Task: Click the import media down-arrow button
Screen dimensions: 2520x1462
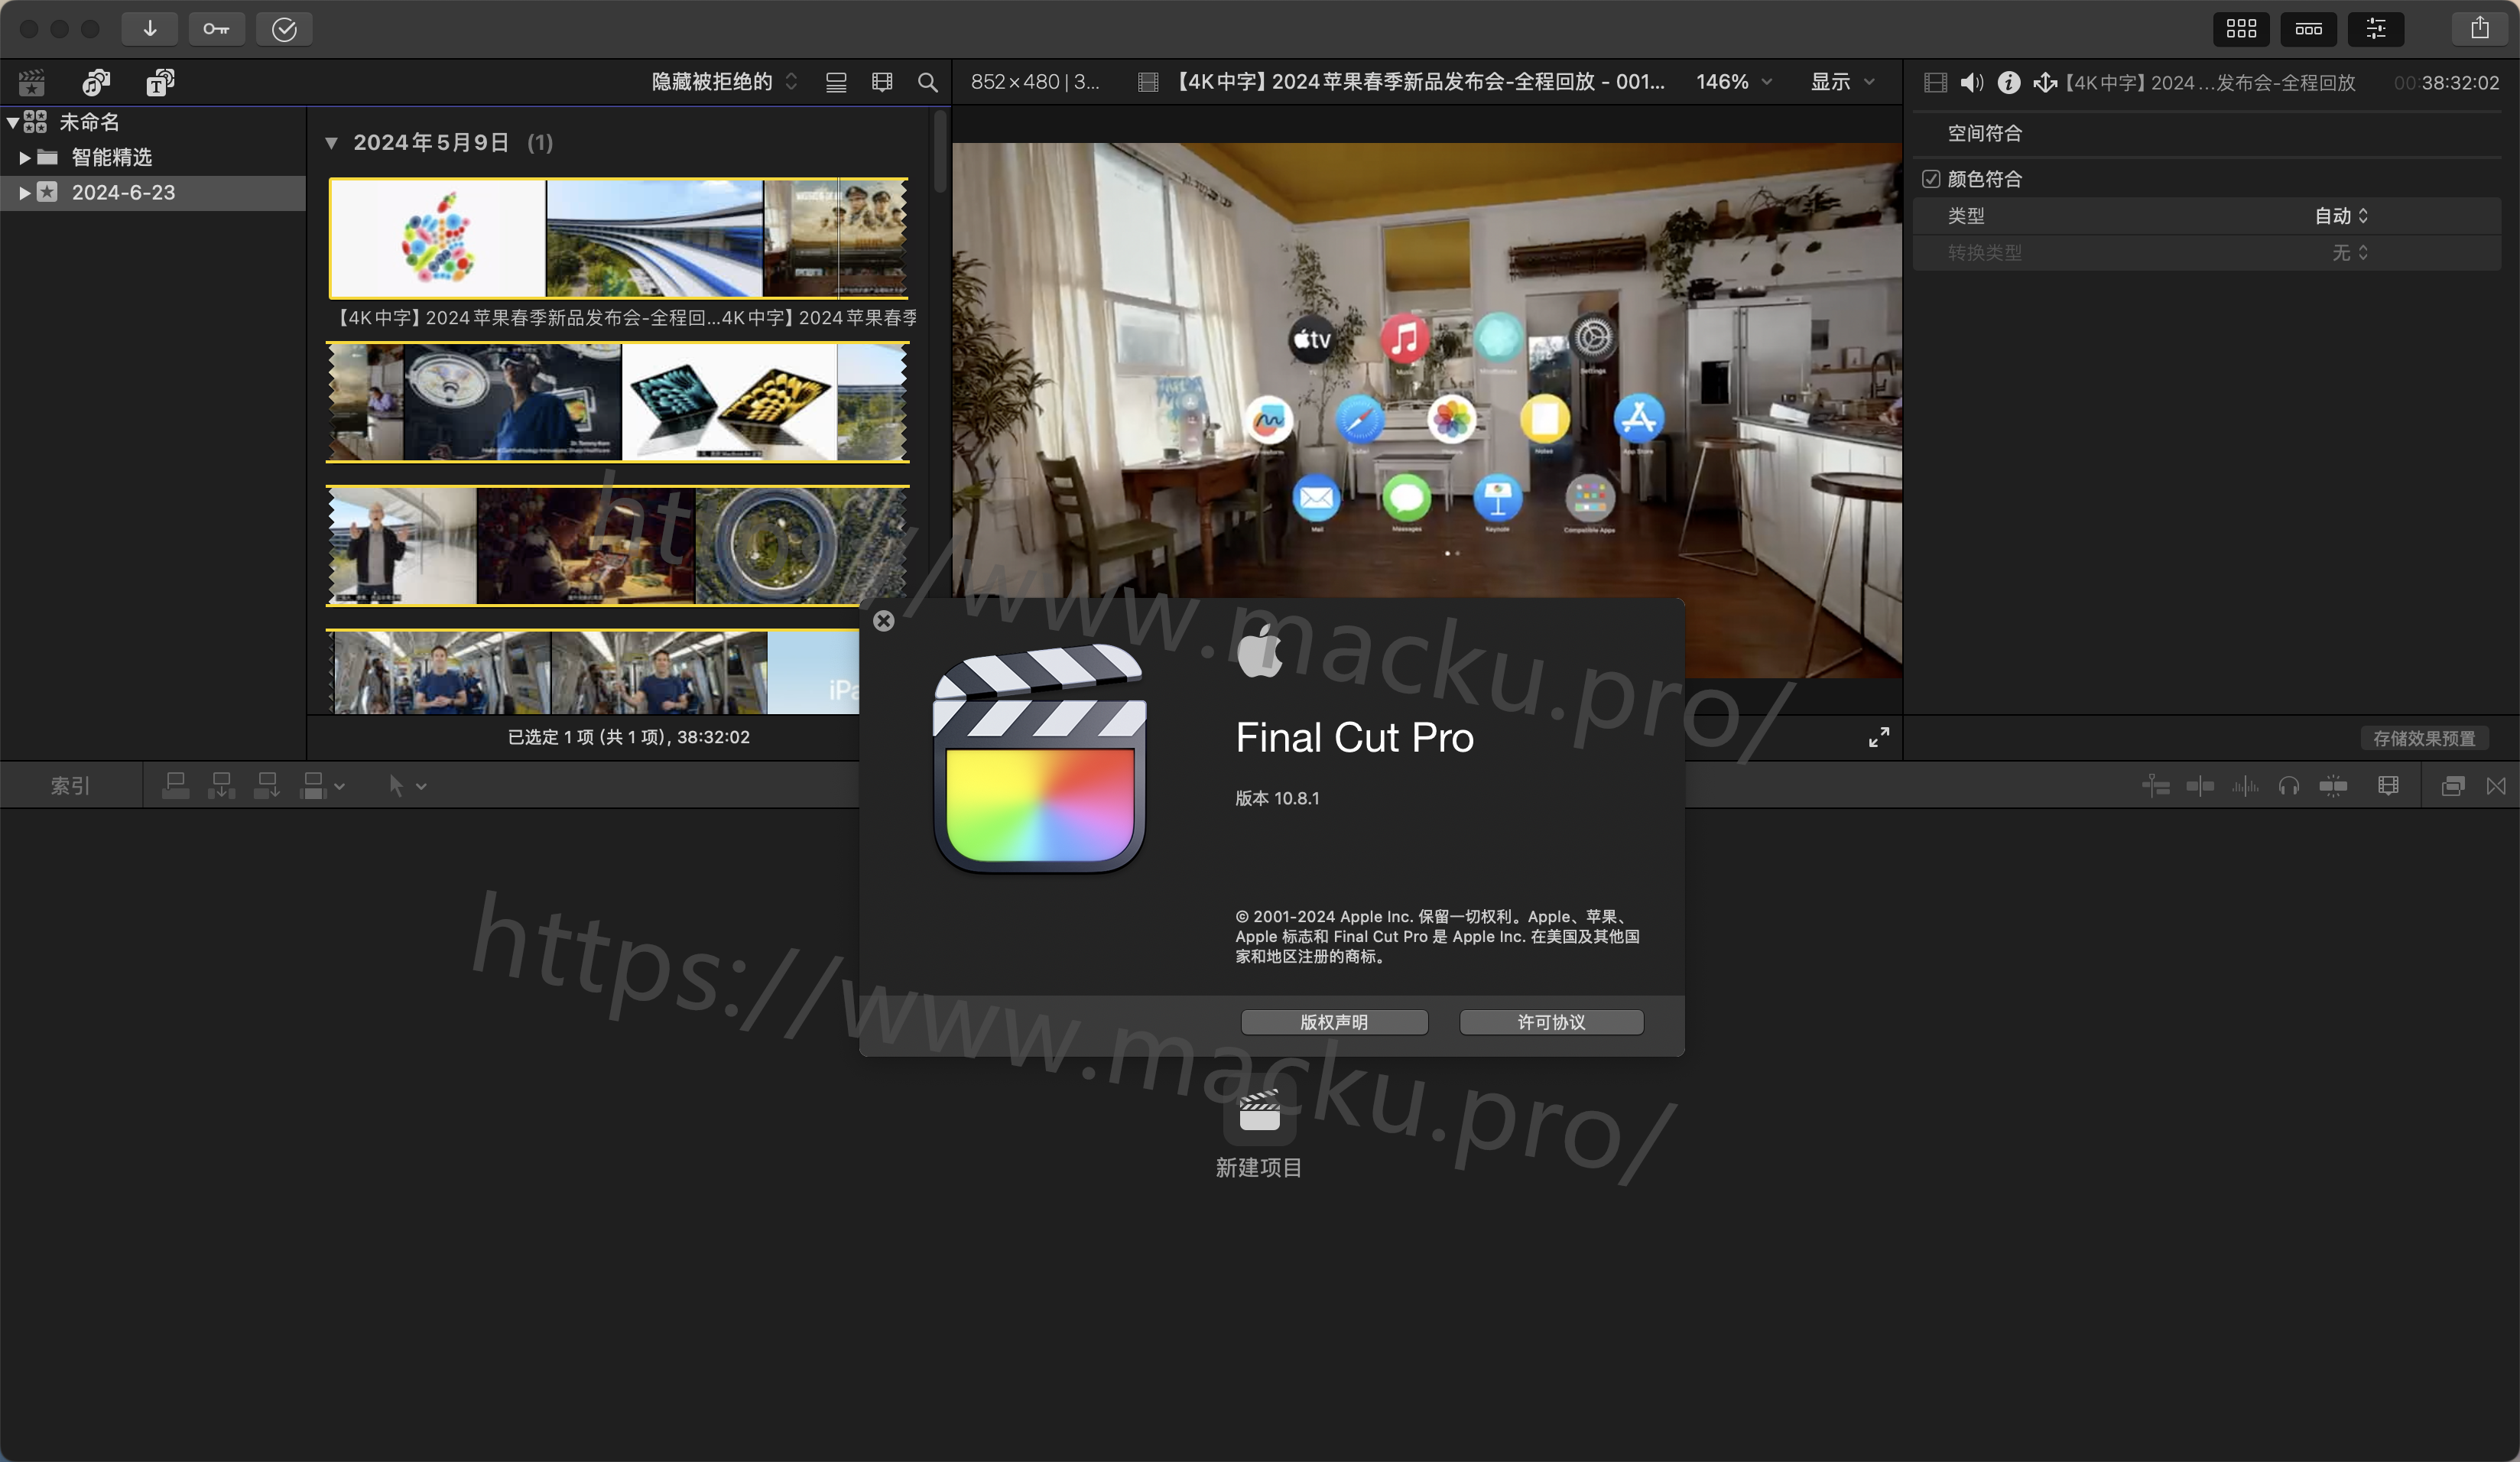Action: coord(149,28)
